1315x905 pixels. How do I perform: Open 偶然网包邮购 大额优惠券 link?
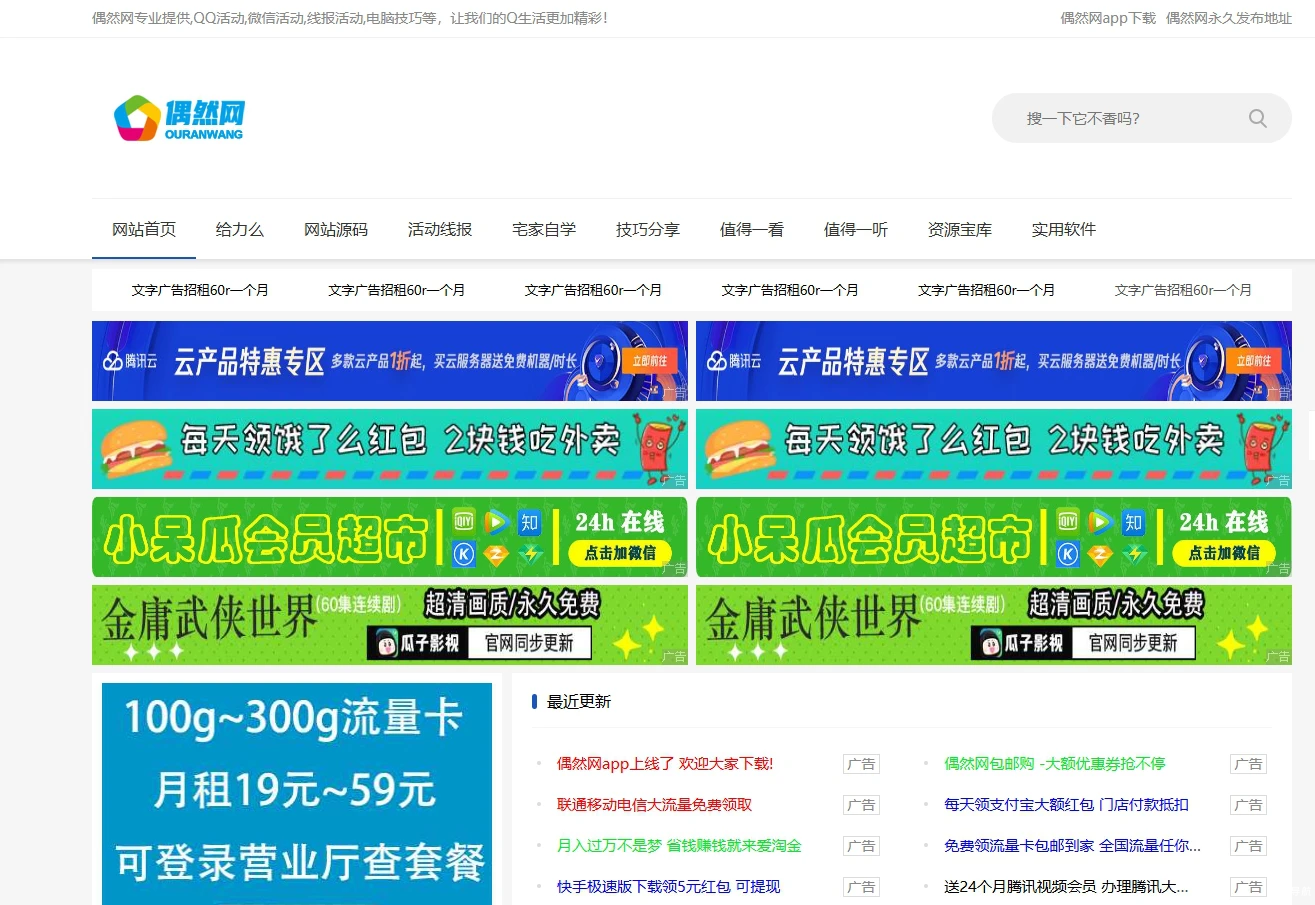pyautogui.click(x=1055, y=764)
